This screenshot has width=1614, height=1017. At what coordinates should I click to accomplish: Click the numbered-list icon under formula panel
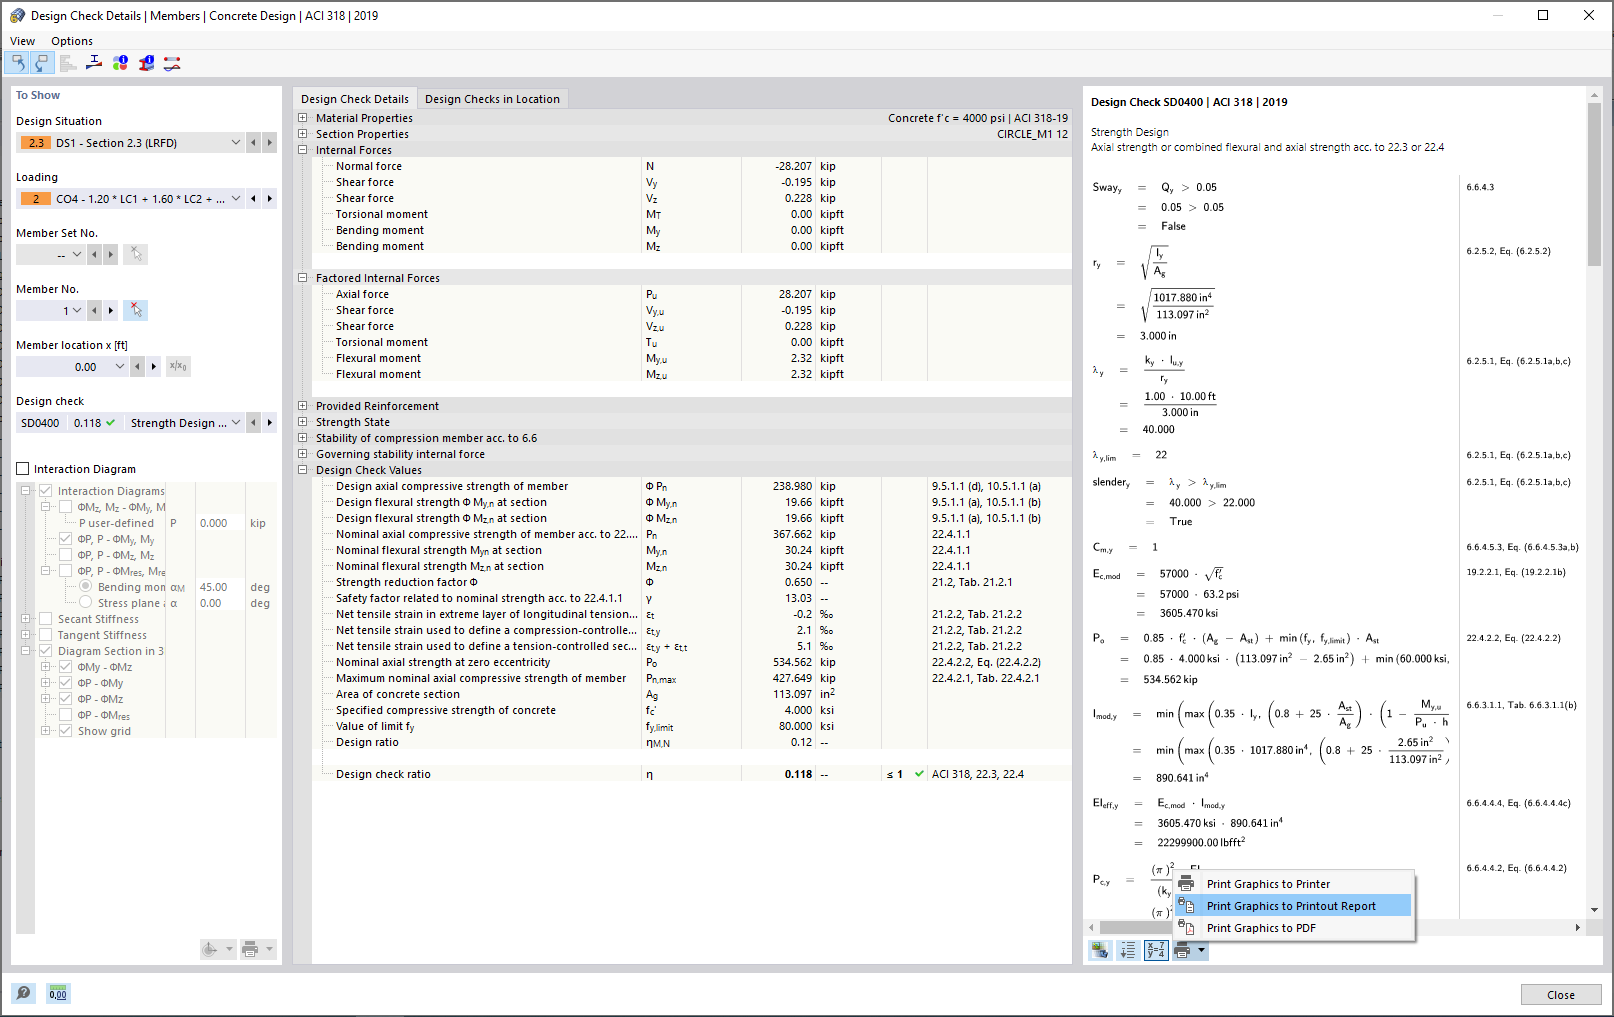pos(1128,951)
